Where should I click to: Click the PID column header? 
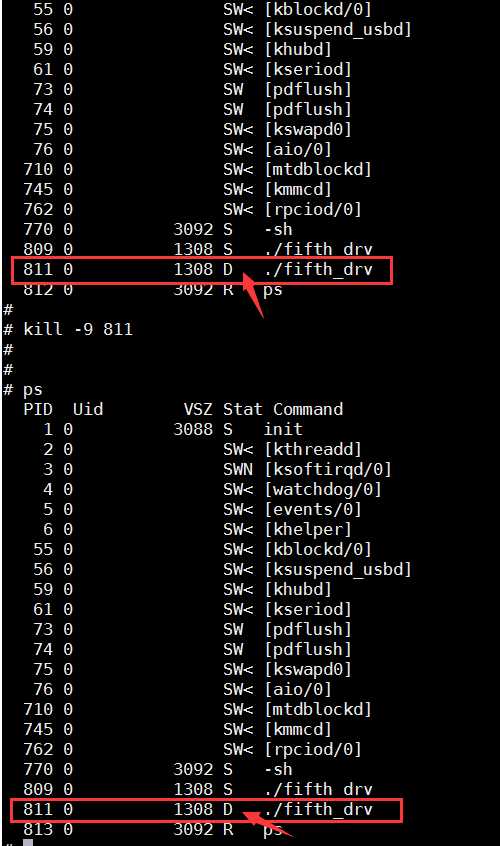click(x=38, y=409)
